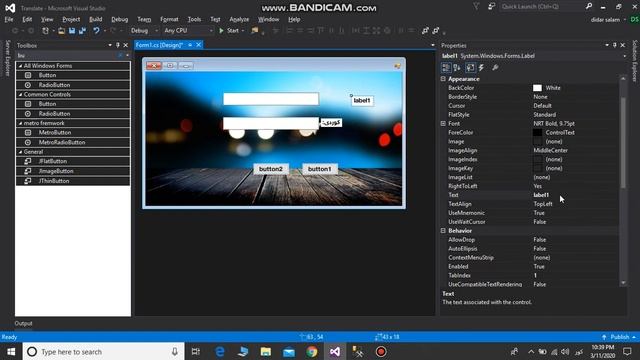Screen dimensions: 640x360
Task: Click the New Project toolbar icon
Action: pos(45,31)
